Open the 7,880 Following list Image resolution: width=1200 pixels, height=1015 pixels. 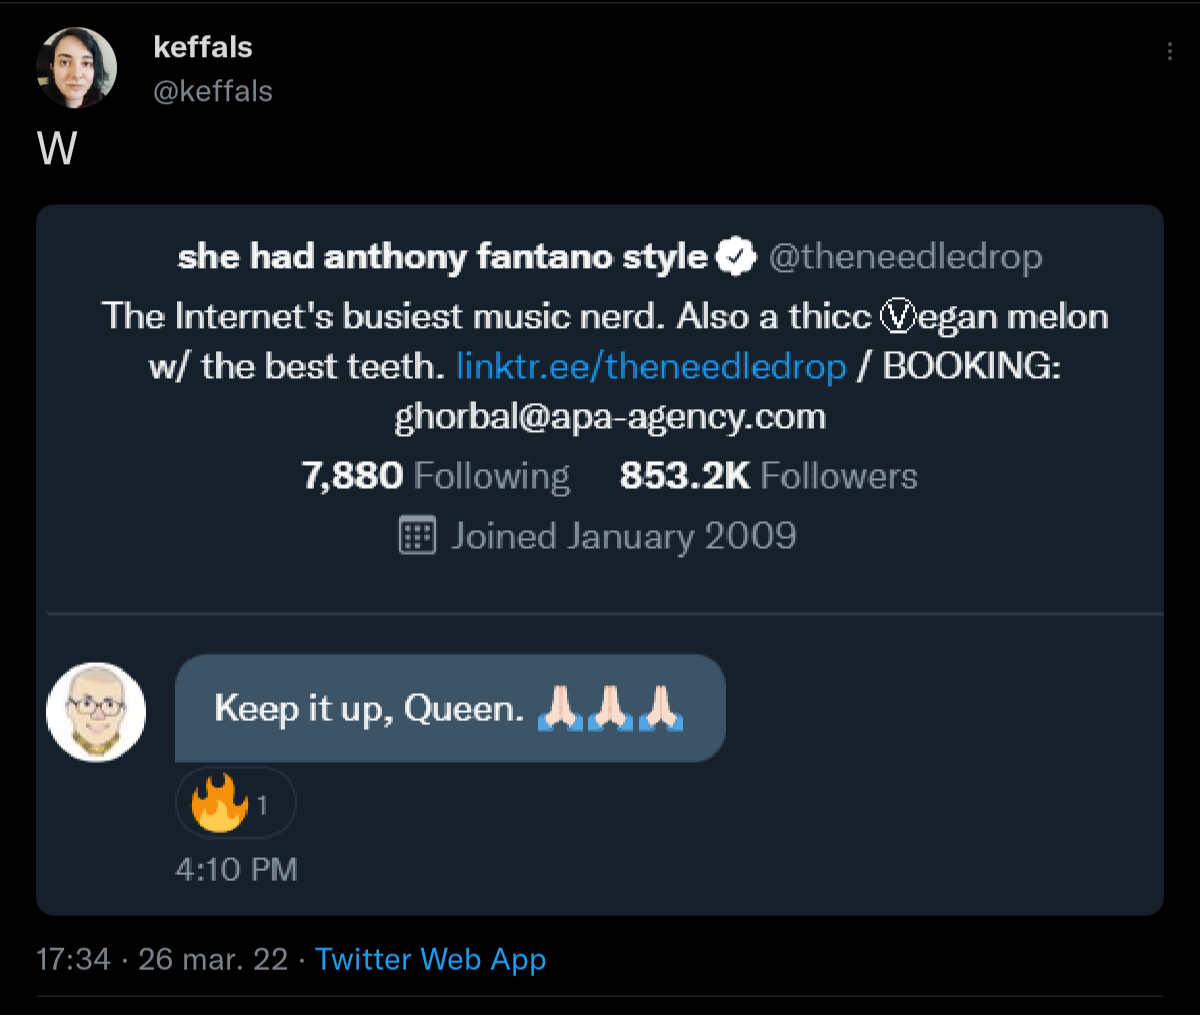click(x=435, y=476)
